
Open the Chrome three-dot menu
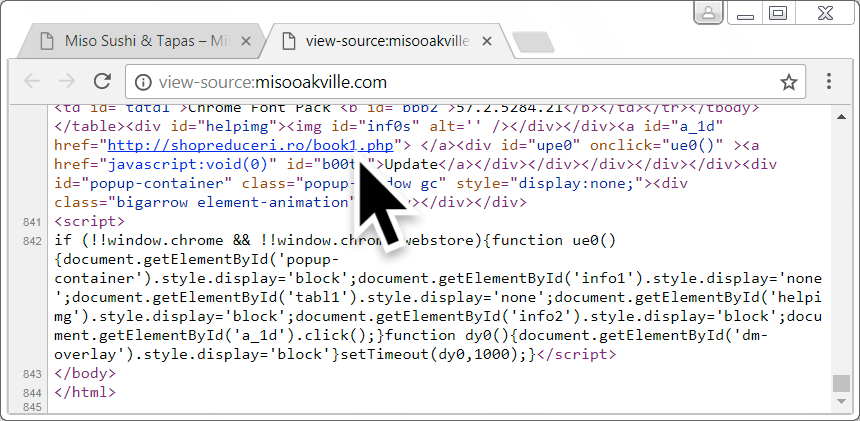click(829, 81)
